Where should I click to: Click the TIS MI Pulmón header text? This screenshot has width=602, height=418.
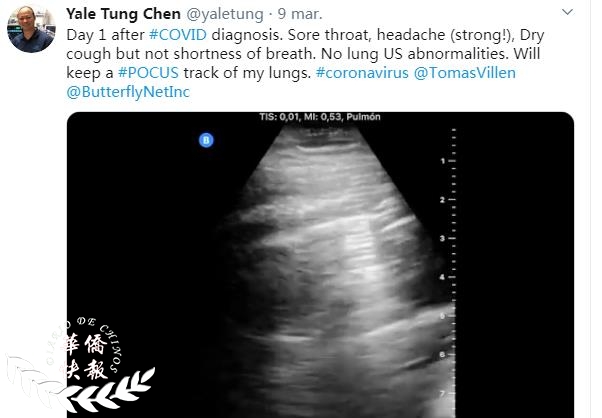320,117
